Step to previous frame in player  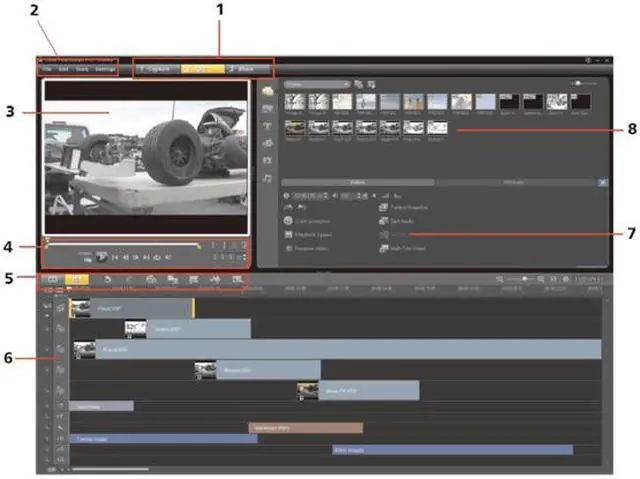[x=126, y=257]
